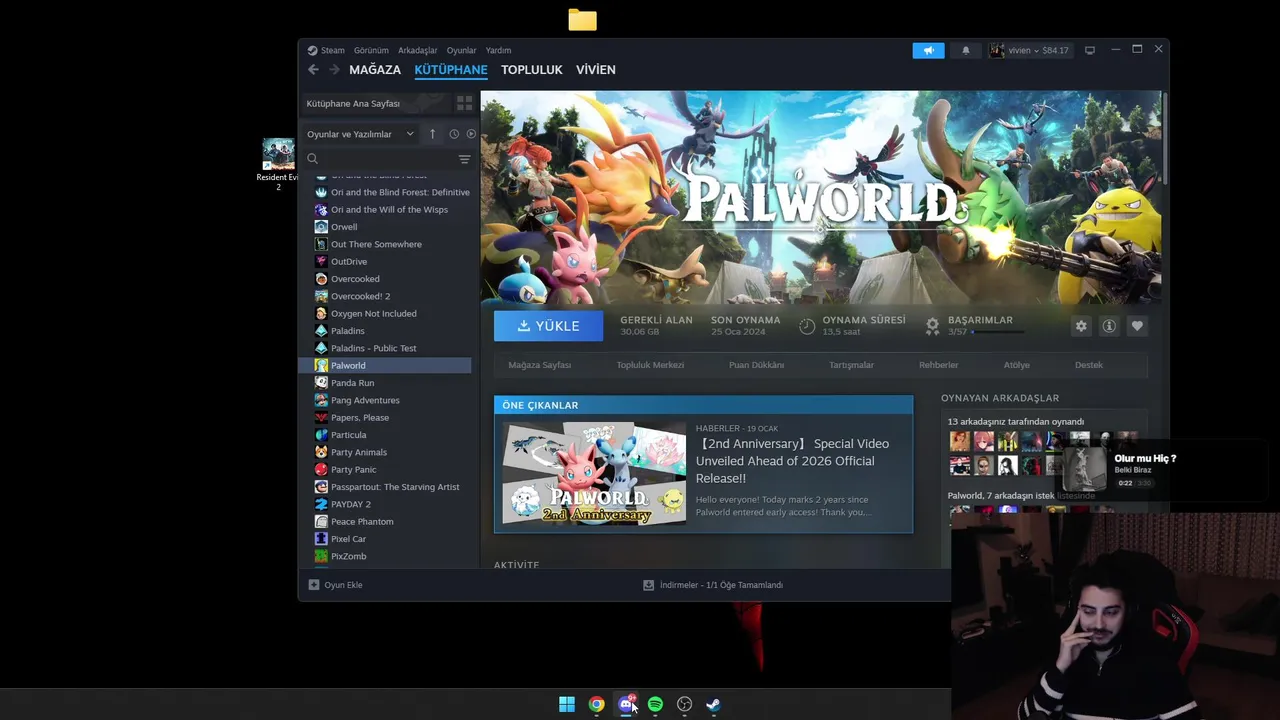Click the Steam taskbar icon
The height and width of the screenshot is (720, 1280).
click(x=713, y=704)
